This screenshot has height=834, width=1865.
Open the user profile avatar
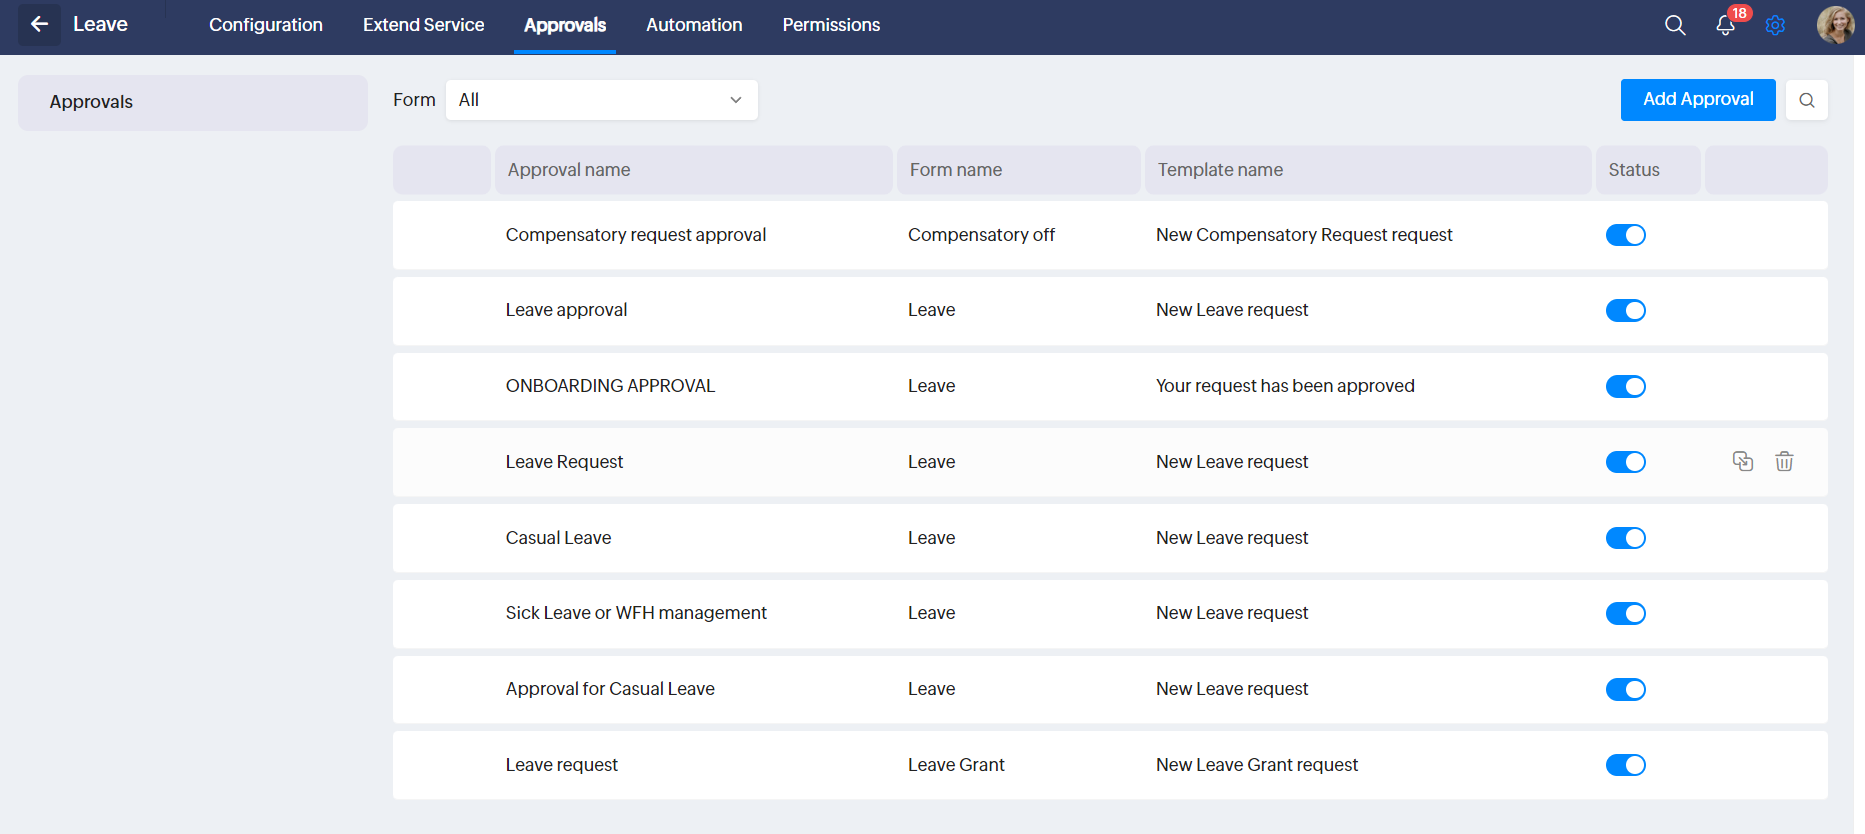[x=1835, y=25]
